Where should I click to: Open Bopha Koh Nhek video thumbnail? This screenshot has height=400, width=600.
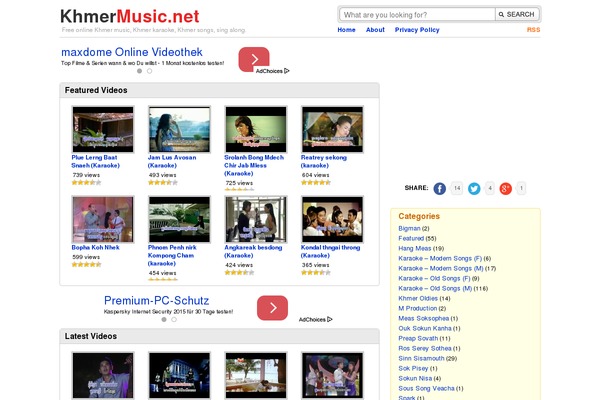click(103, 219)
